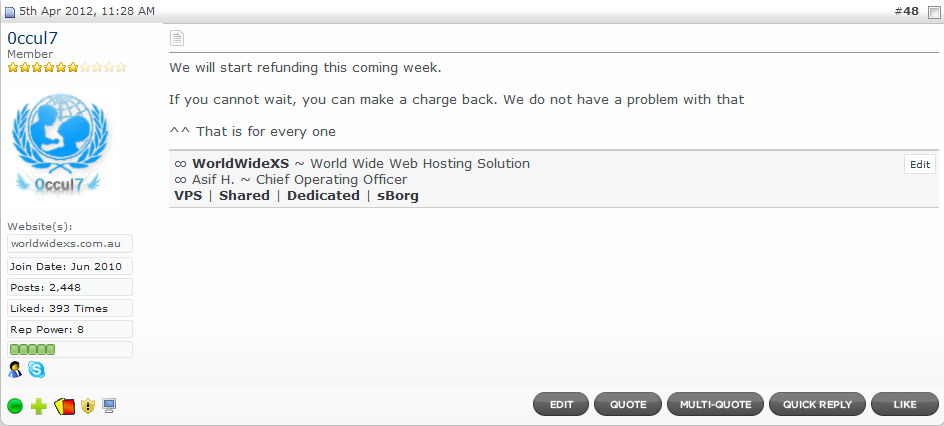Click the EDIT post button

561,404
